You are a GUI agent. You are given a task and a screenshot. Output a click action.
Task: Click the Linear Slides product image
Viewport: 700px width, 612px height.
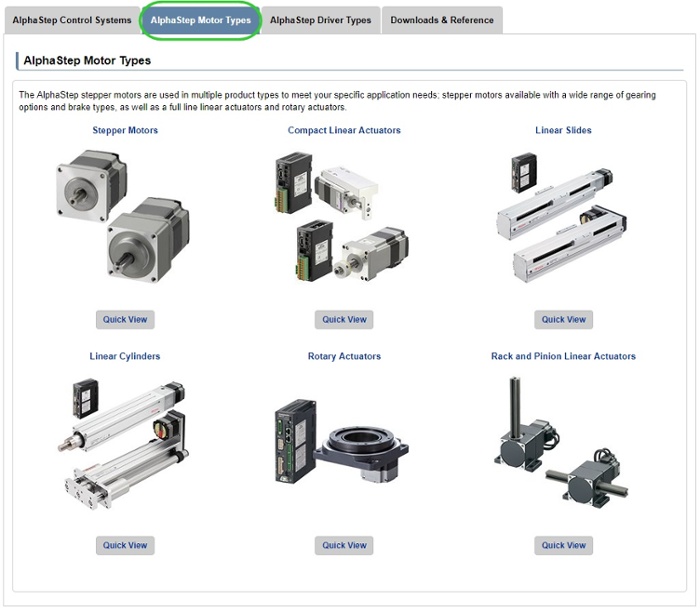[563, 218]
